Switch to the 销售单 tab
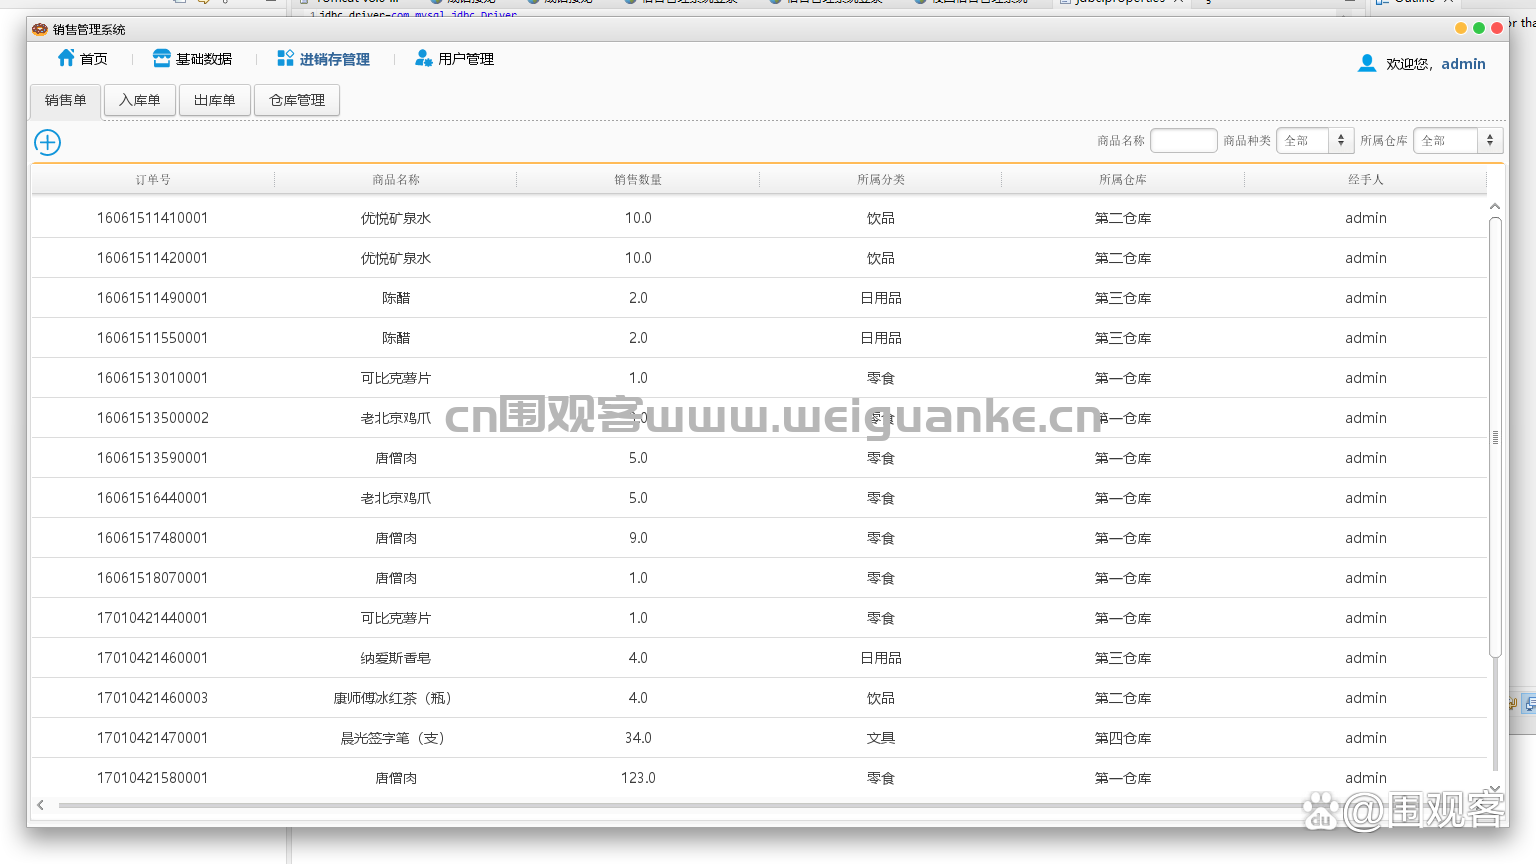 [66, 100]
